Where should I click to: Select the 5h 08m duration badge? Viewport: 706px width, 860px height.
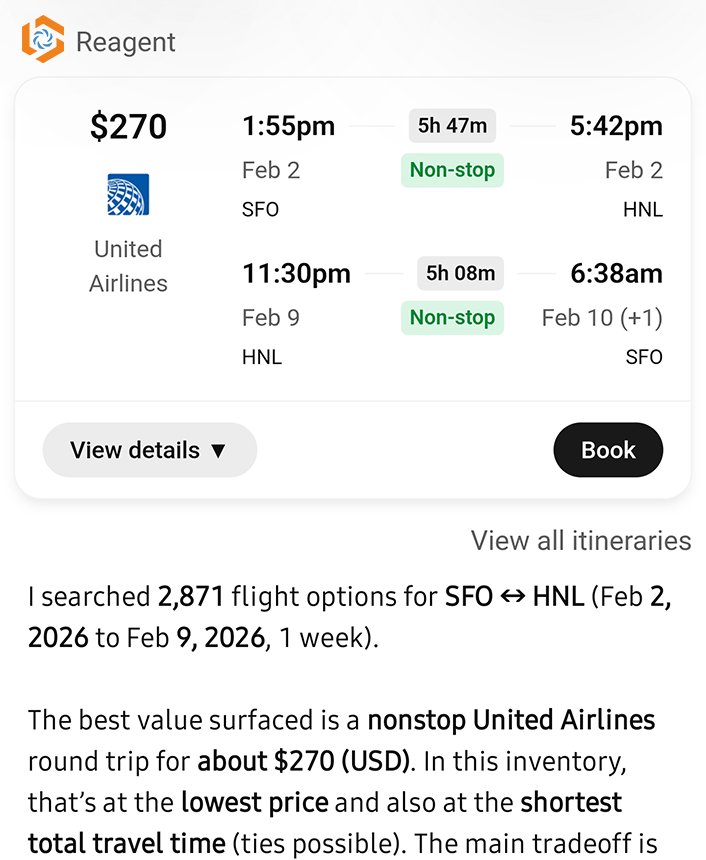pos(460,272)
